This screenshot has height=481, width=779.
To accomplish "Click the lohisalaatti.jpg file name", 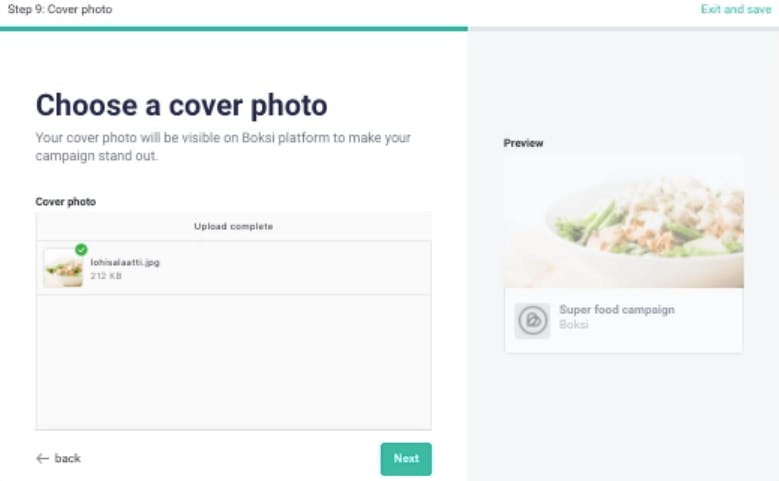I will 125,262.
